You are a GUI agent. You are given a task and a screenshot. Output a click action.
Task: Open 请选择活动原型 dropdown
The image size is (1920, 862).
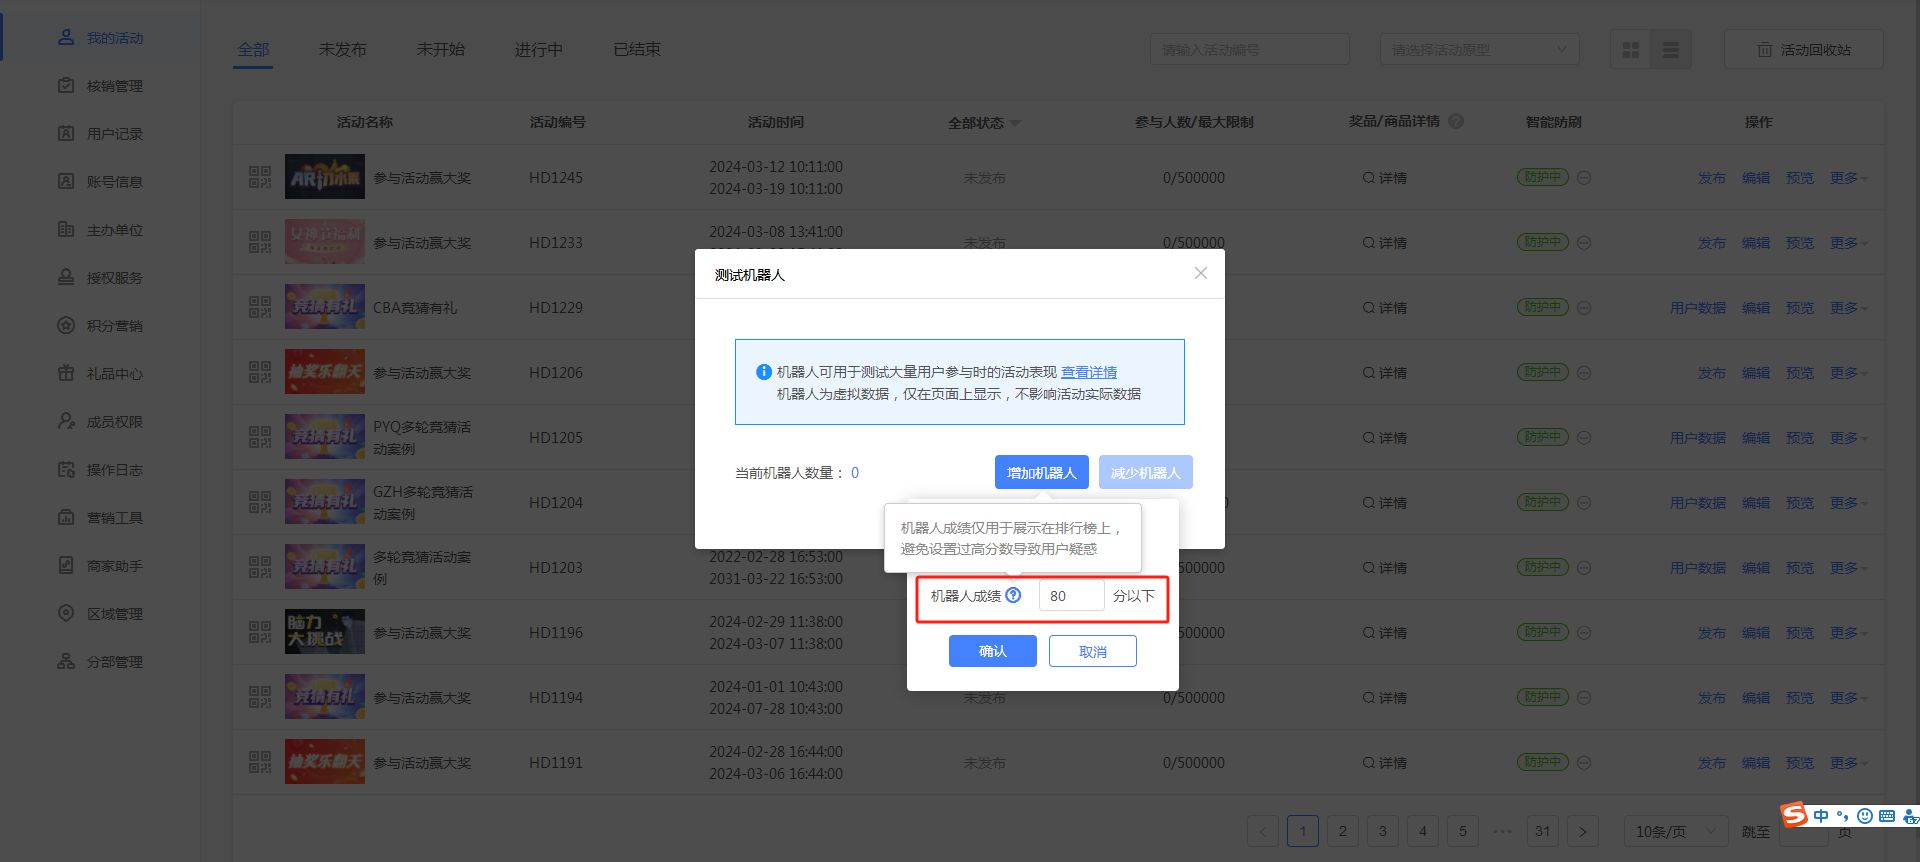[1480, 50]
